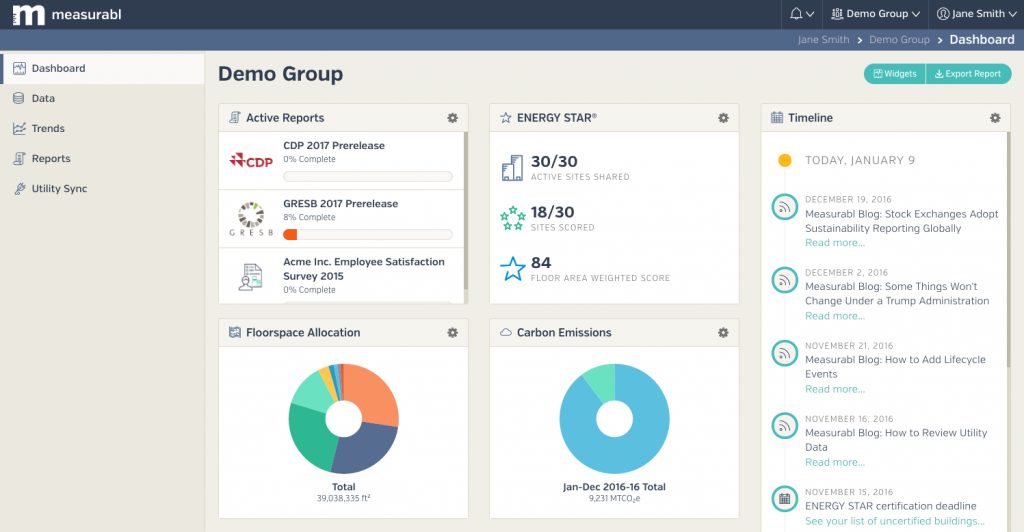Click the floor area weighted score star icon
The width and height of the screenshot is (1024, 532).
pos(513,269)
